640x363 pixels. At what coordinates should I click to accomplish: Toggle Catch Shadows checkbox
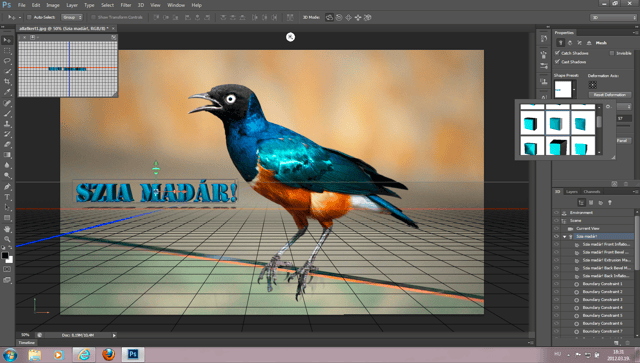pyautogui.click(x=557, y=53)
